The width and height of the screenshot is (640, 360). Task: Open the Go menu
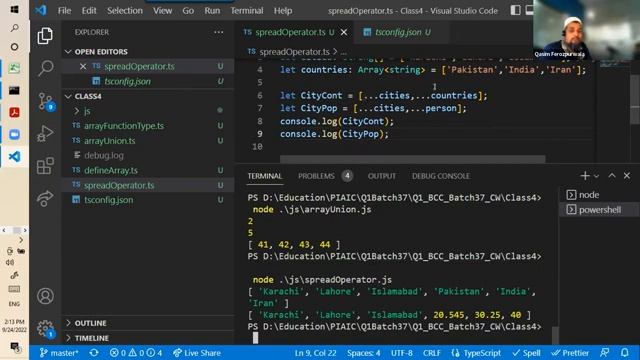coord(188,11)
